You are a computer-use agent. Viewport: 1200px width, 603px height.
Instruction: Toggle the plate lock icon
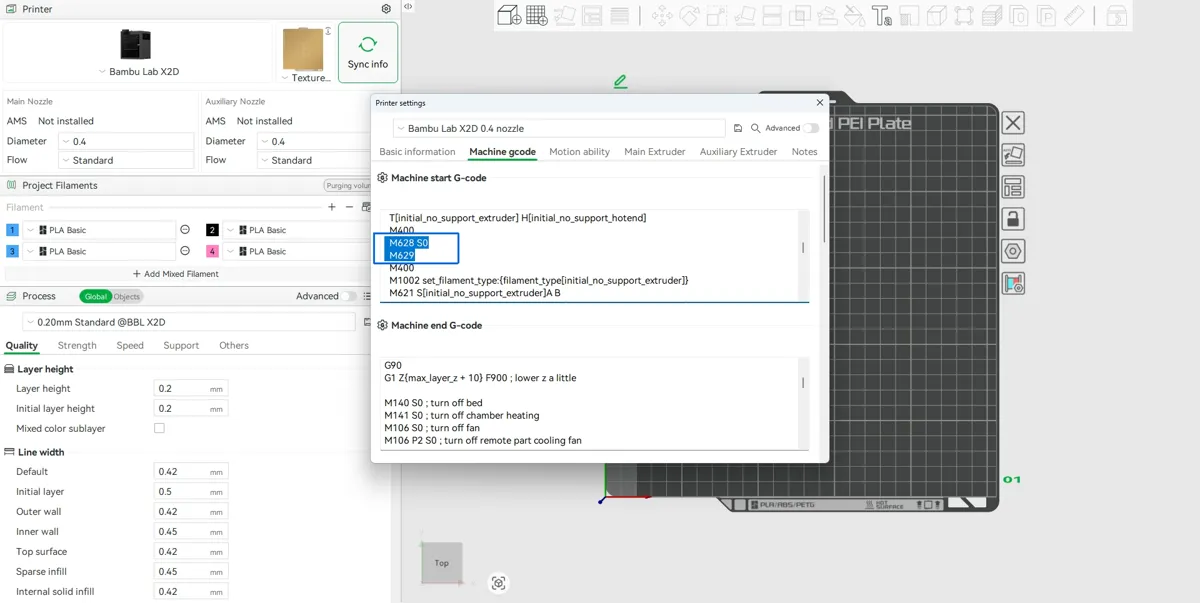(1013, 219)
